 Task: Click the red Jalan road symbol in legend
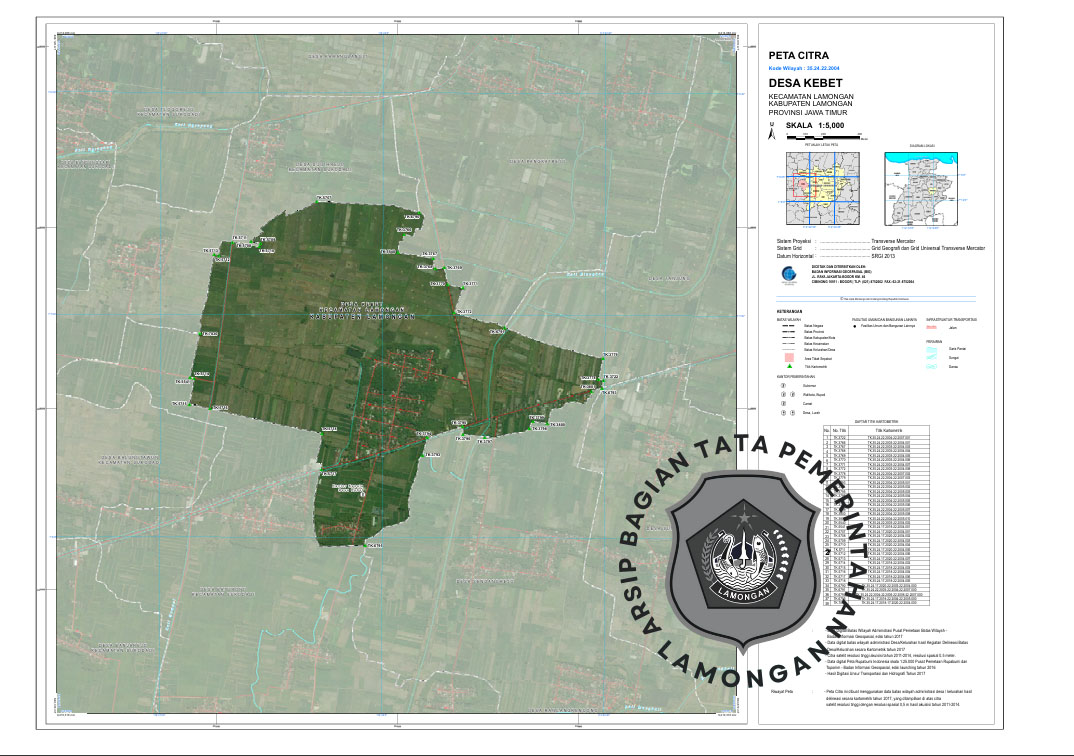pos(932,326)
